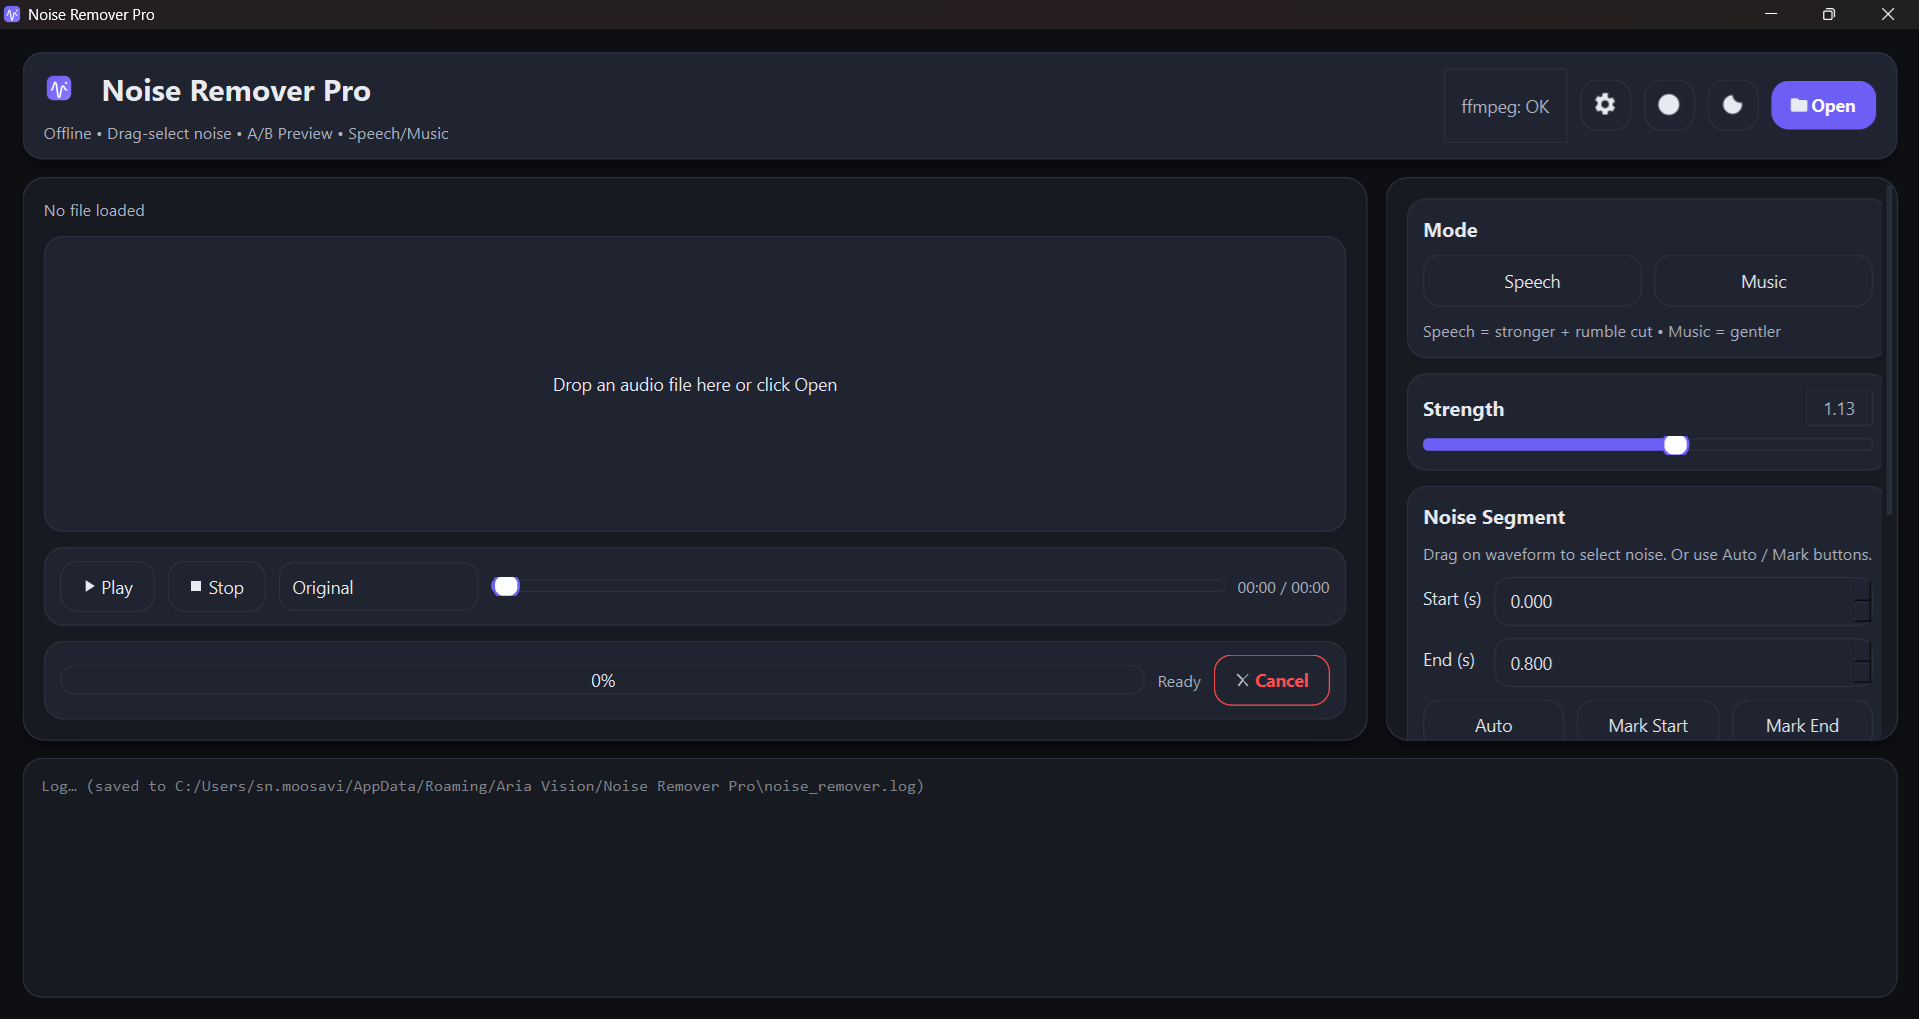Click the X icon on Cancel button

[x=1240, y=680]
